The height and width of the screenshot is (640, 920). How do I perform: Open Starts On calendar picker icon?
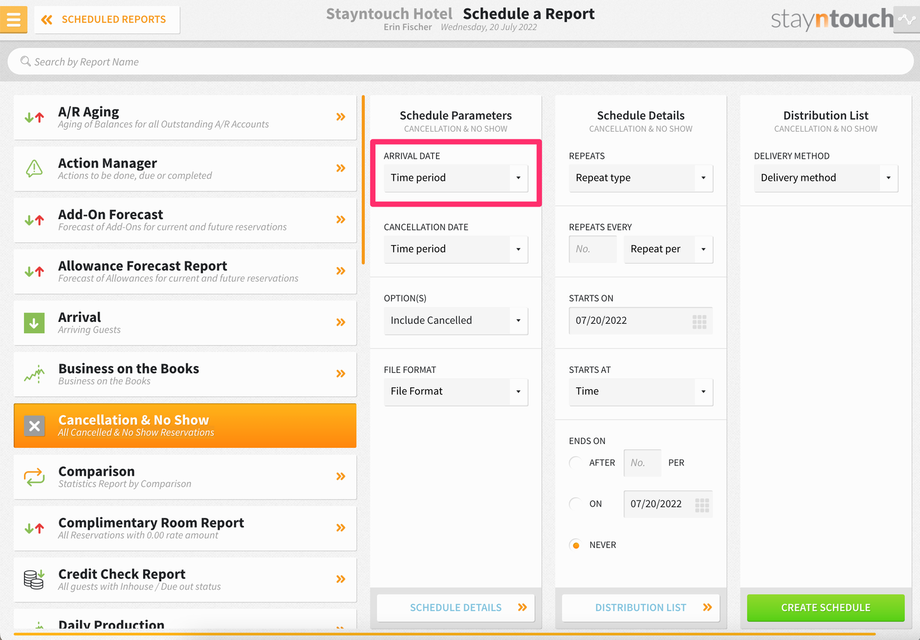699,321
